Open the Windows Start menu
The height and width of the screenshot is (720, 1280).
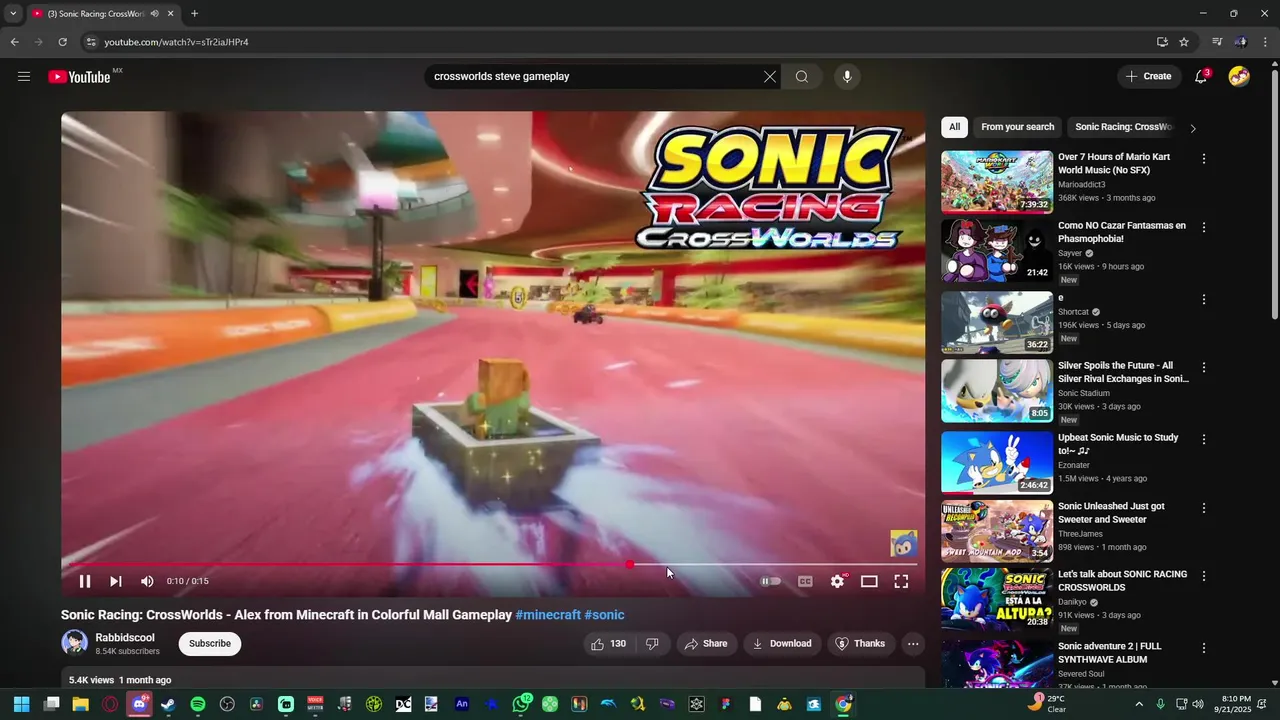(21, 704)
